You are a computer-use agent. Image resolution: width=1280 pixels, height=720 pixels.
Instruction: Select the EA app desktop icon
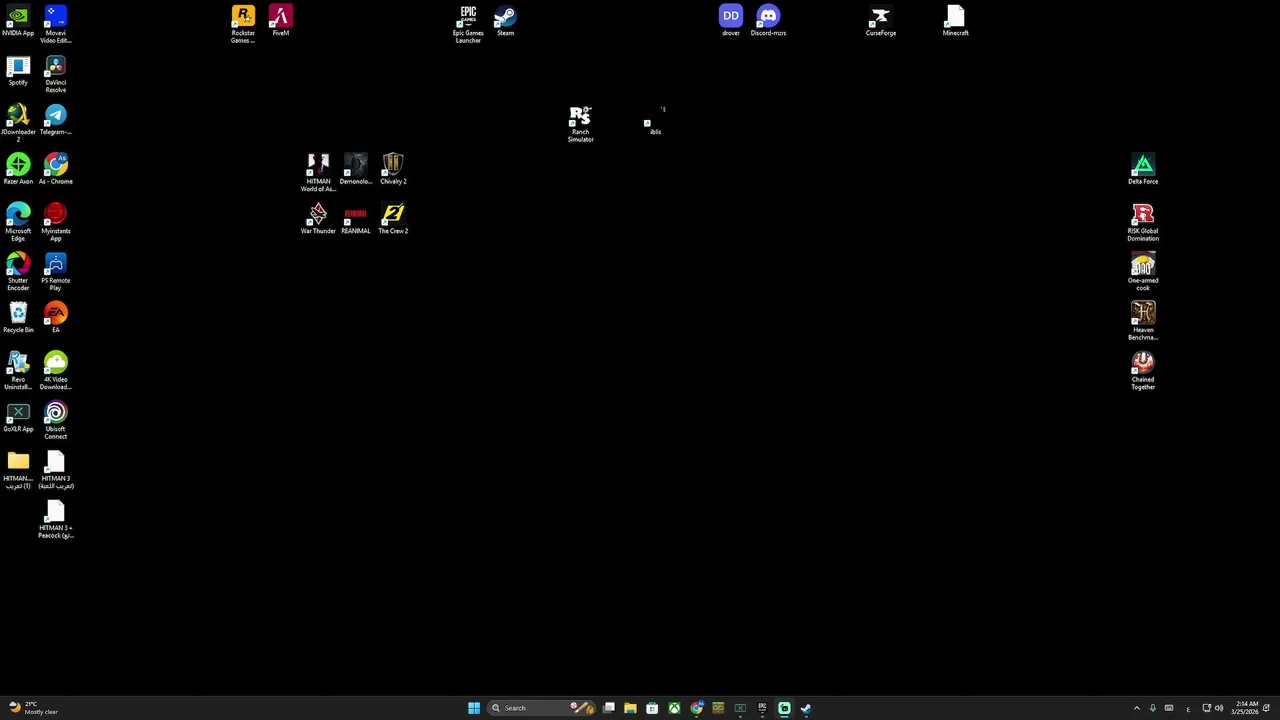[x=55, y=318]
